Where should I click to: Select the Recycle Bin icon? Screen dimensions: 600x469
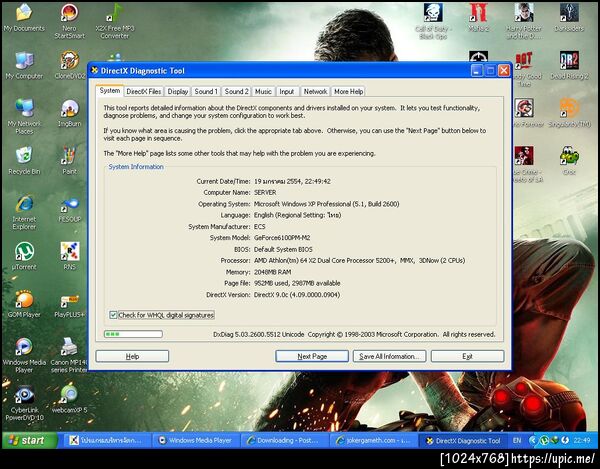[24, 161]
